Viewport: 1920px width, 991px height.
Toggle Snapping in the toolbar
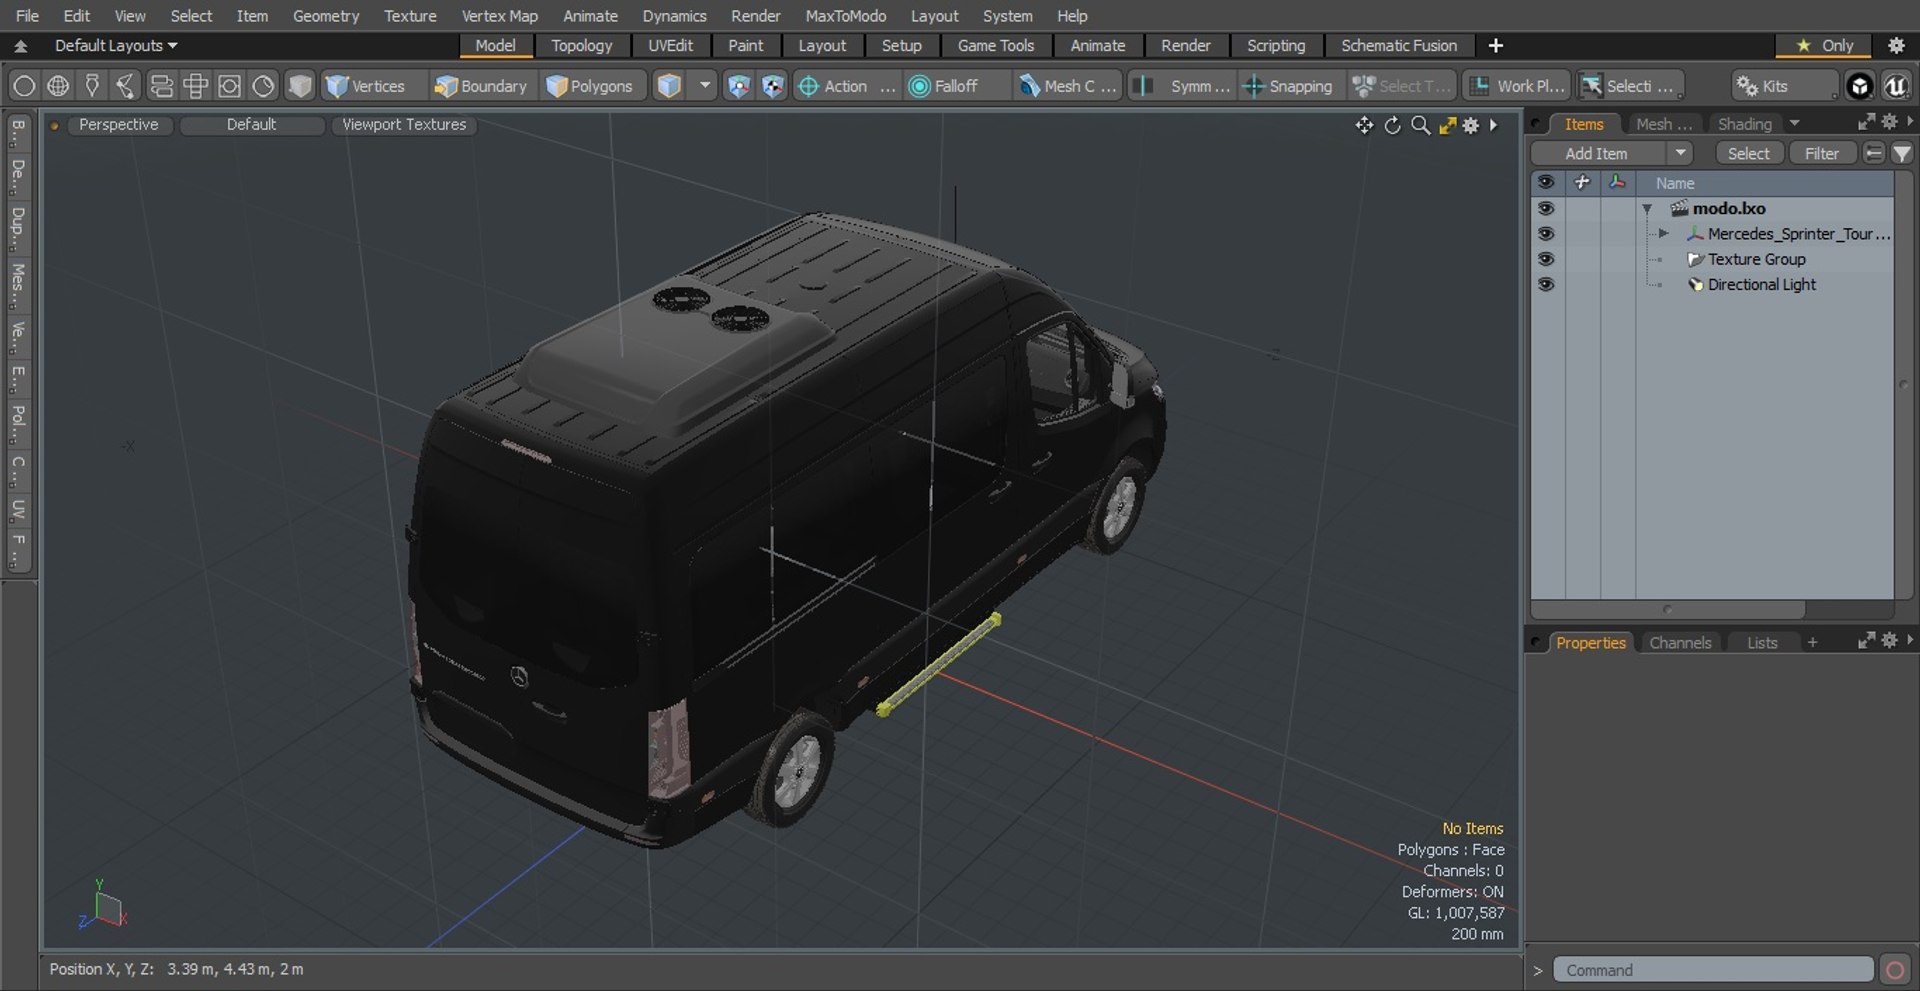(1288, 86)
